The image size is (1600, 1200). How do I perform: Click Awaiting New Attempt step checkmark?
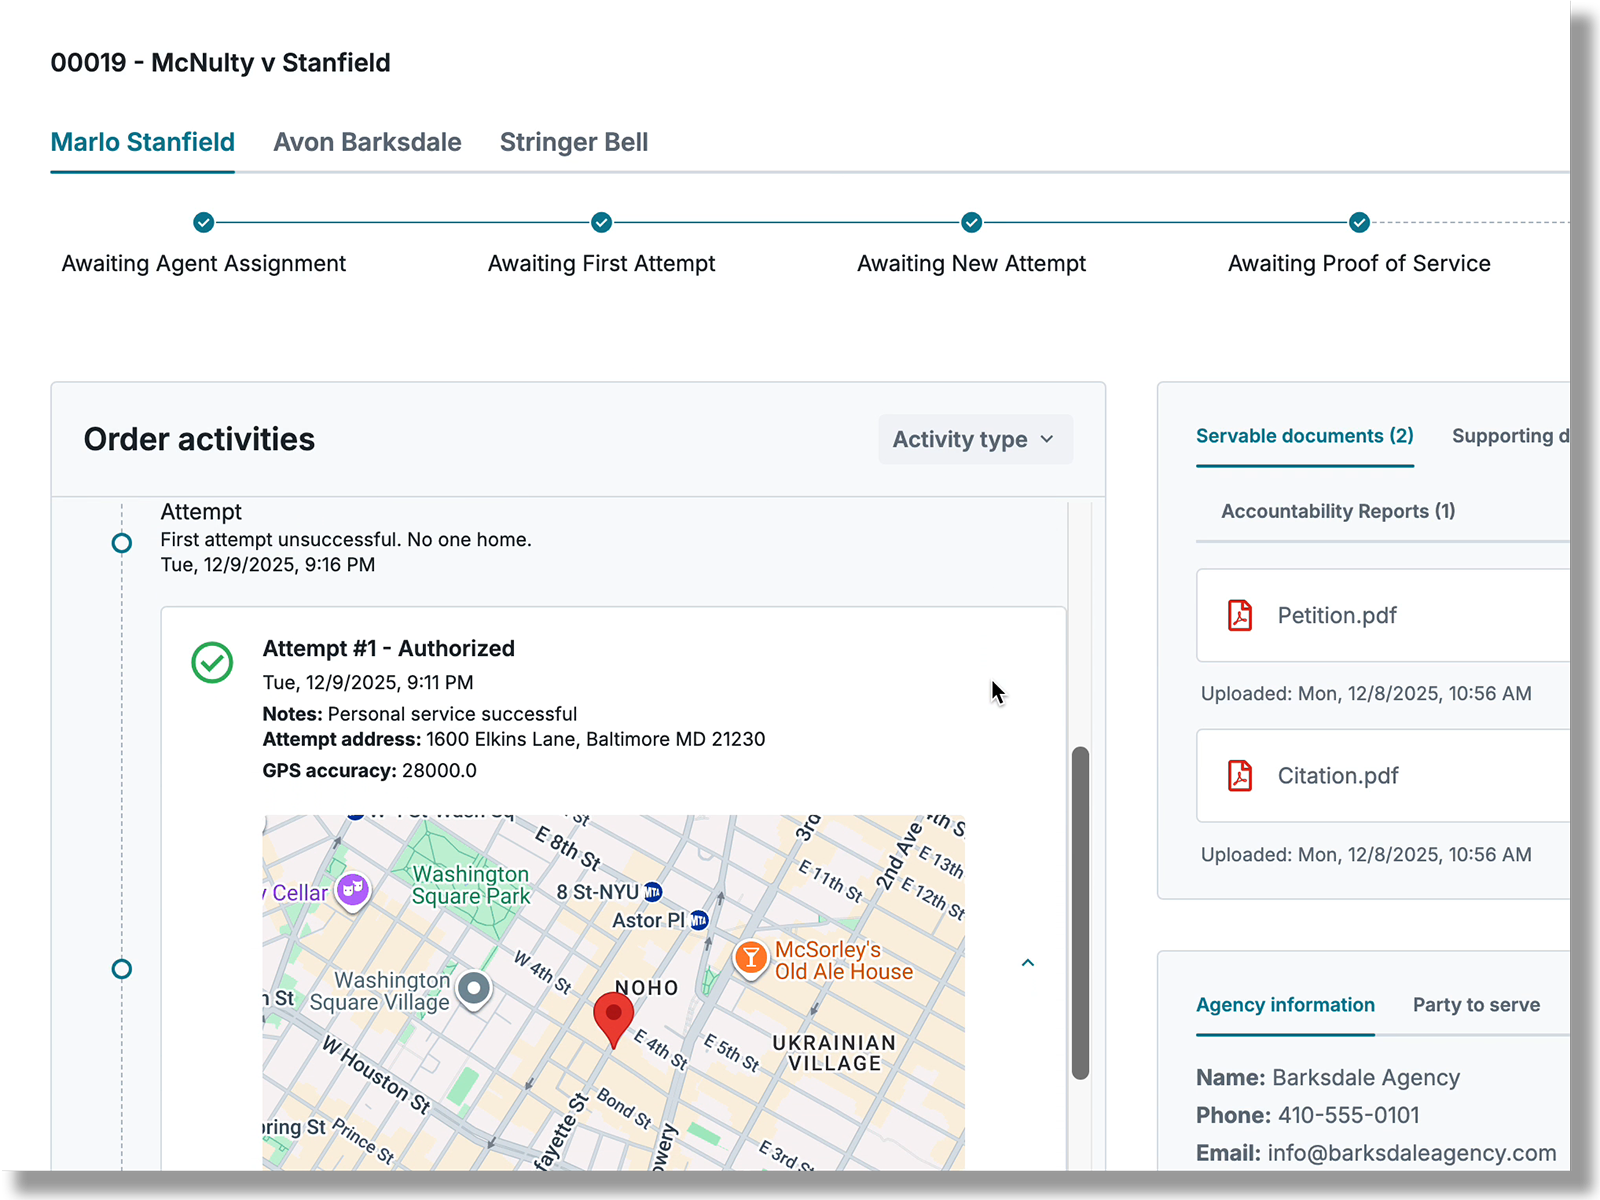coord(971,222)
